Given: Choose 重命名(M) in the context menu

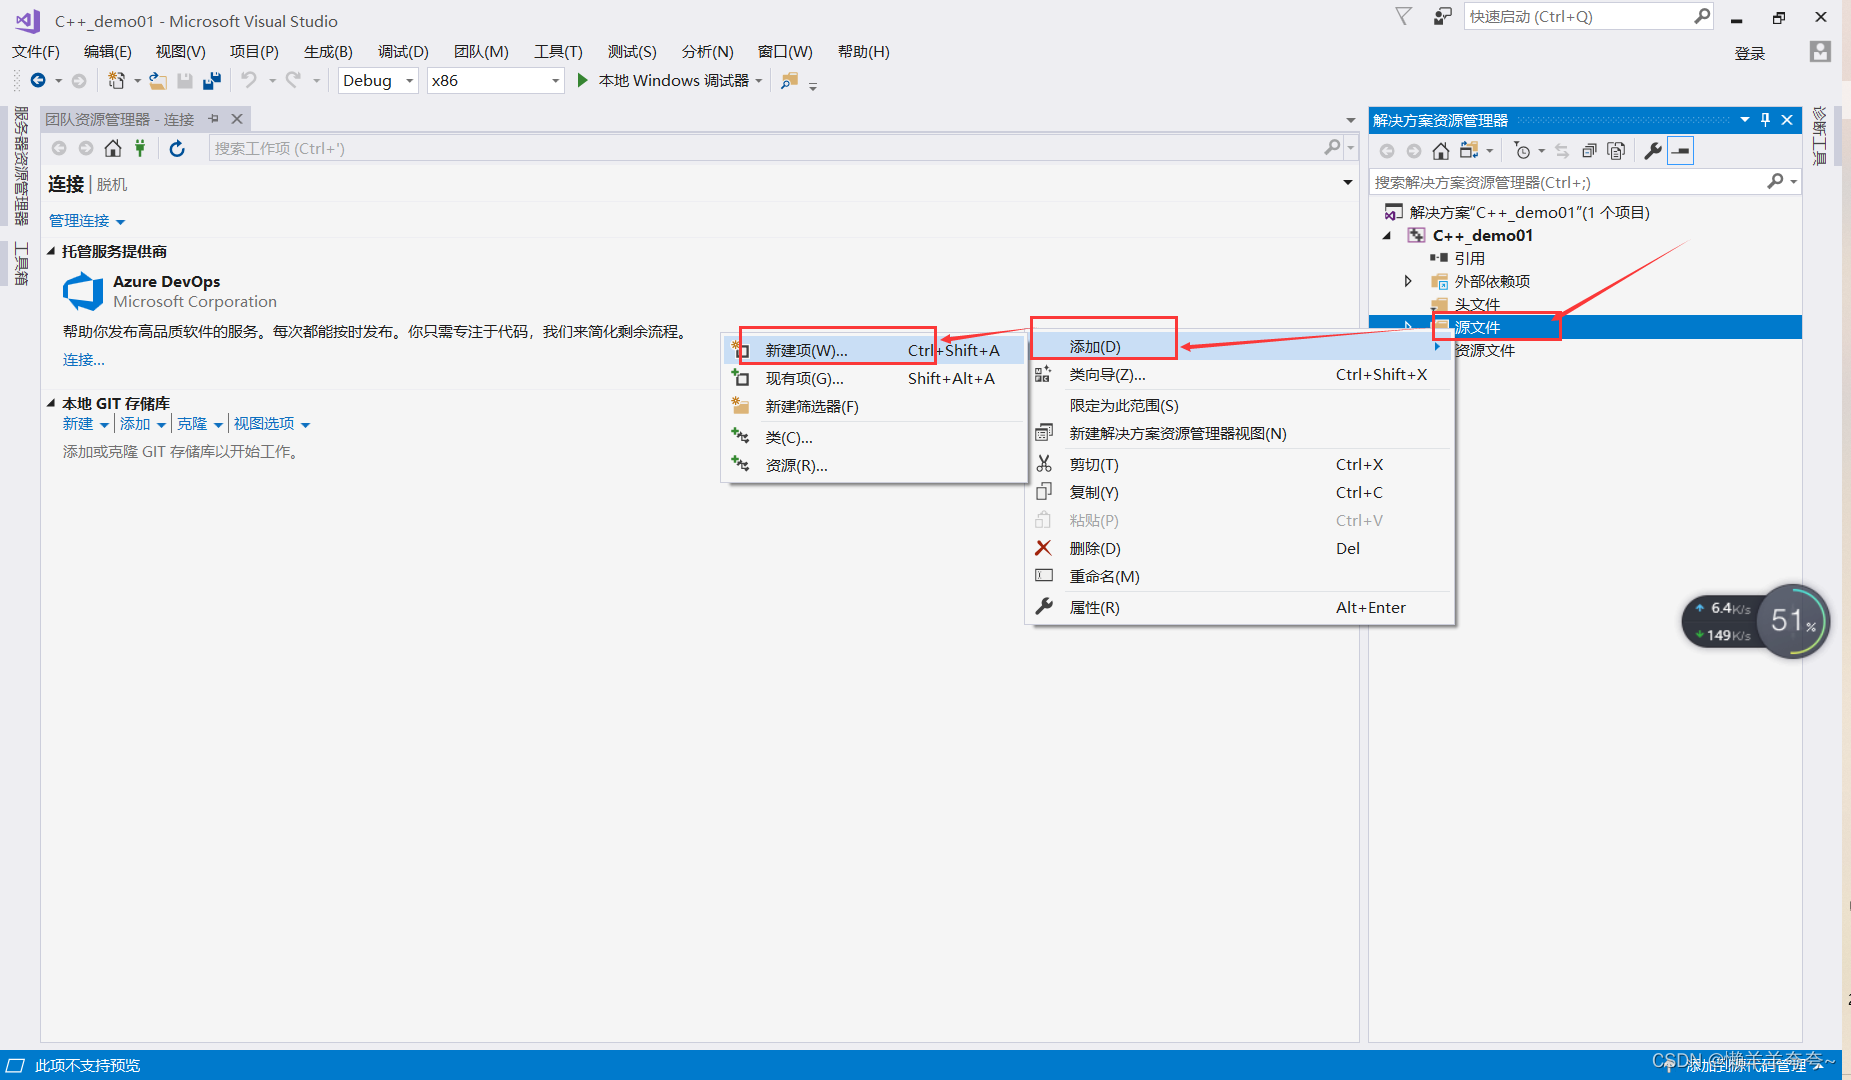Looking at the screenshot, I should 1240,576.
